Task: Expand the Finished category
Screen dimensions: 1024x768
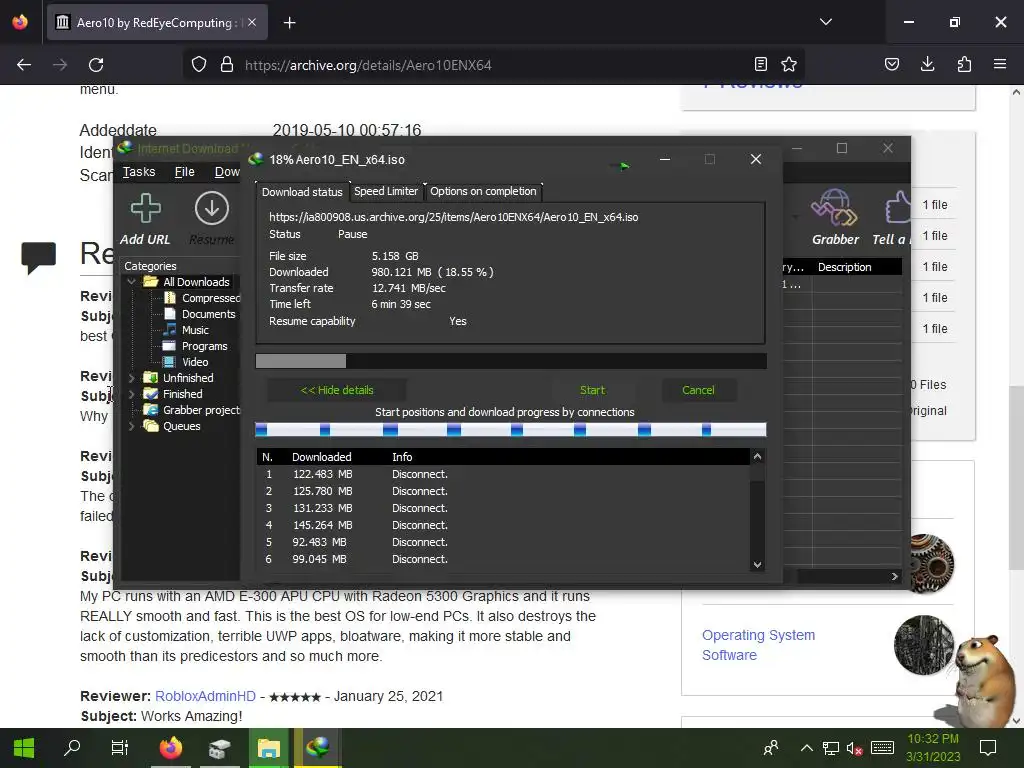Action: [x=132, y=394]
